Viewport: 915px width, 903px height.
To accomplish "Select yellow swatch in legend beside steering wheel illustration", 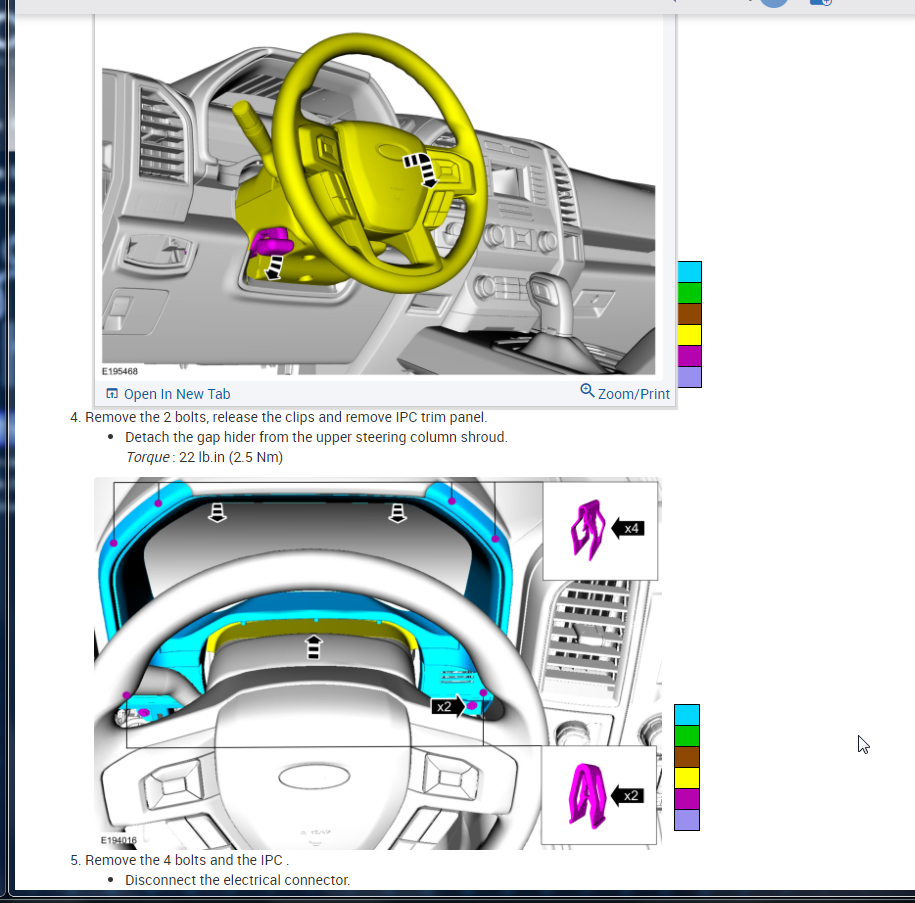I will point(689,335).
